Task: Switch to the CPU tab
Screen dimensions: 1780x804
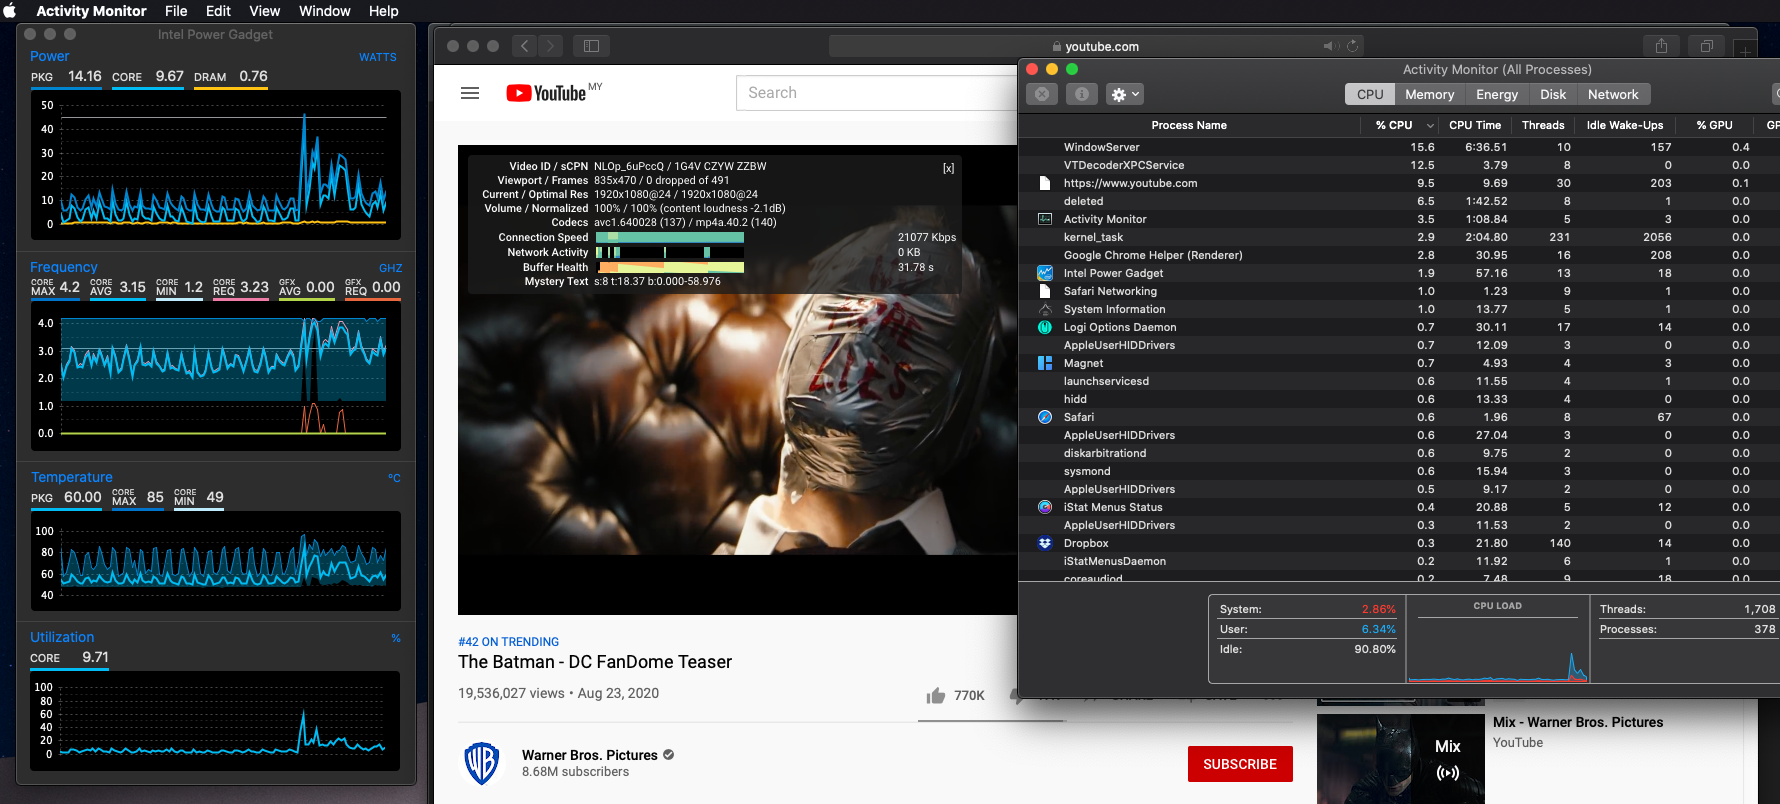Action: coord(1370,94)
